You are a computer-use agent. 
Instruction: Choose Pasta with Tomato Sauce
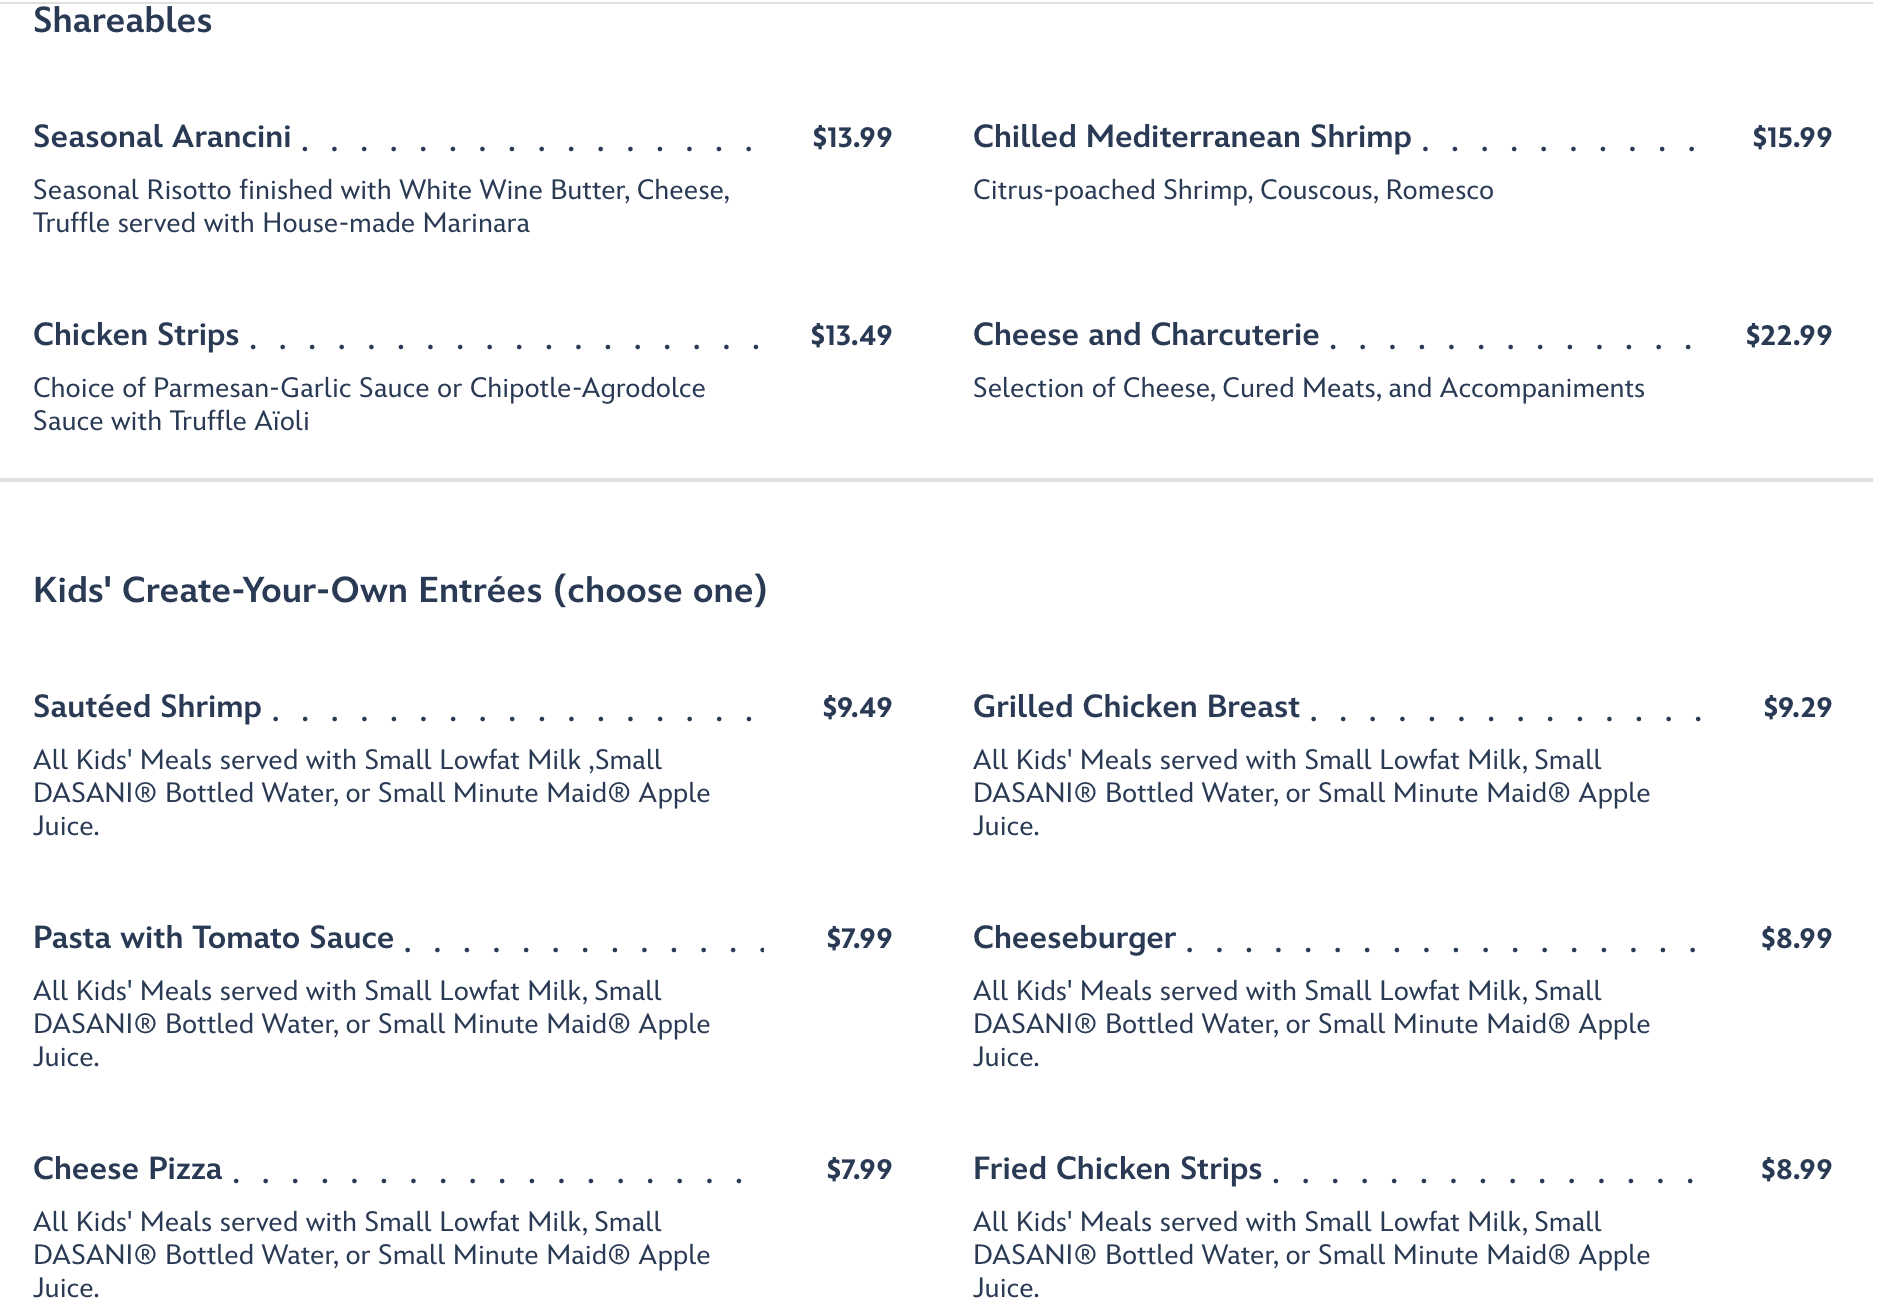[214, 938]
